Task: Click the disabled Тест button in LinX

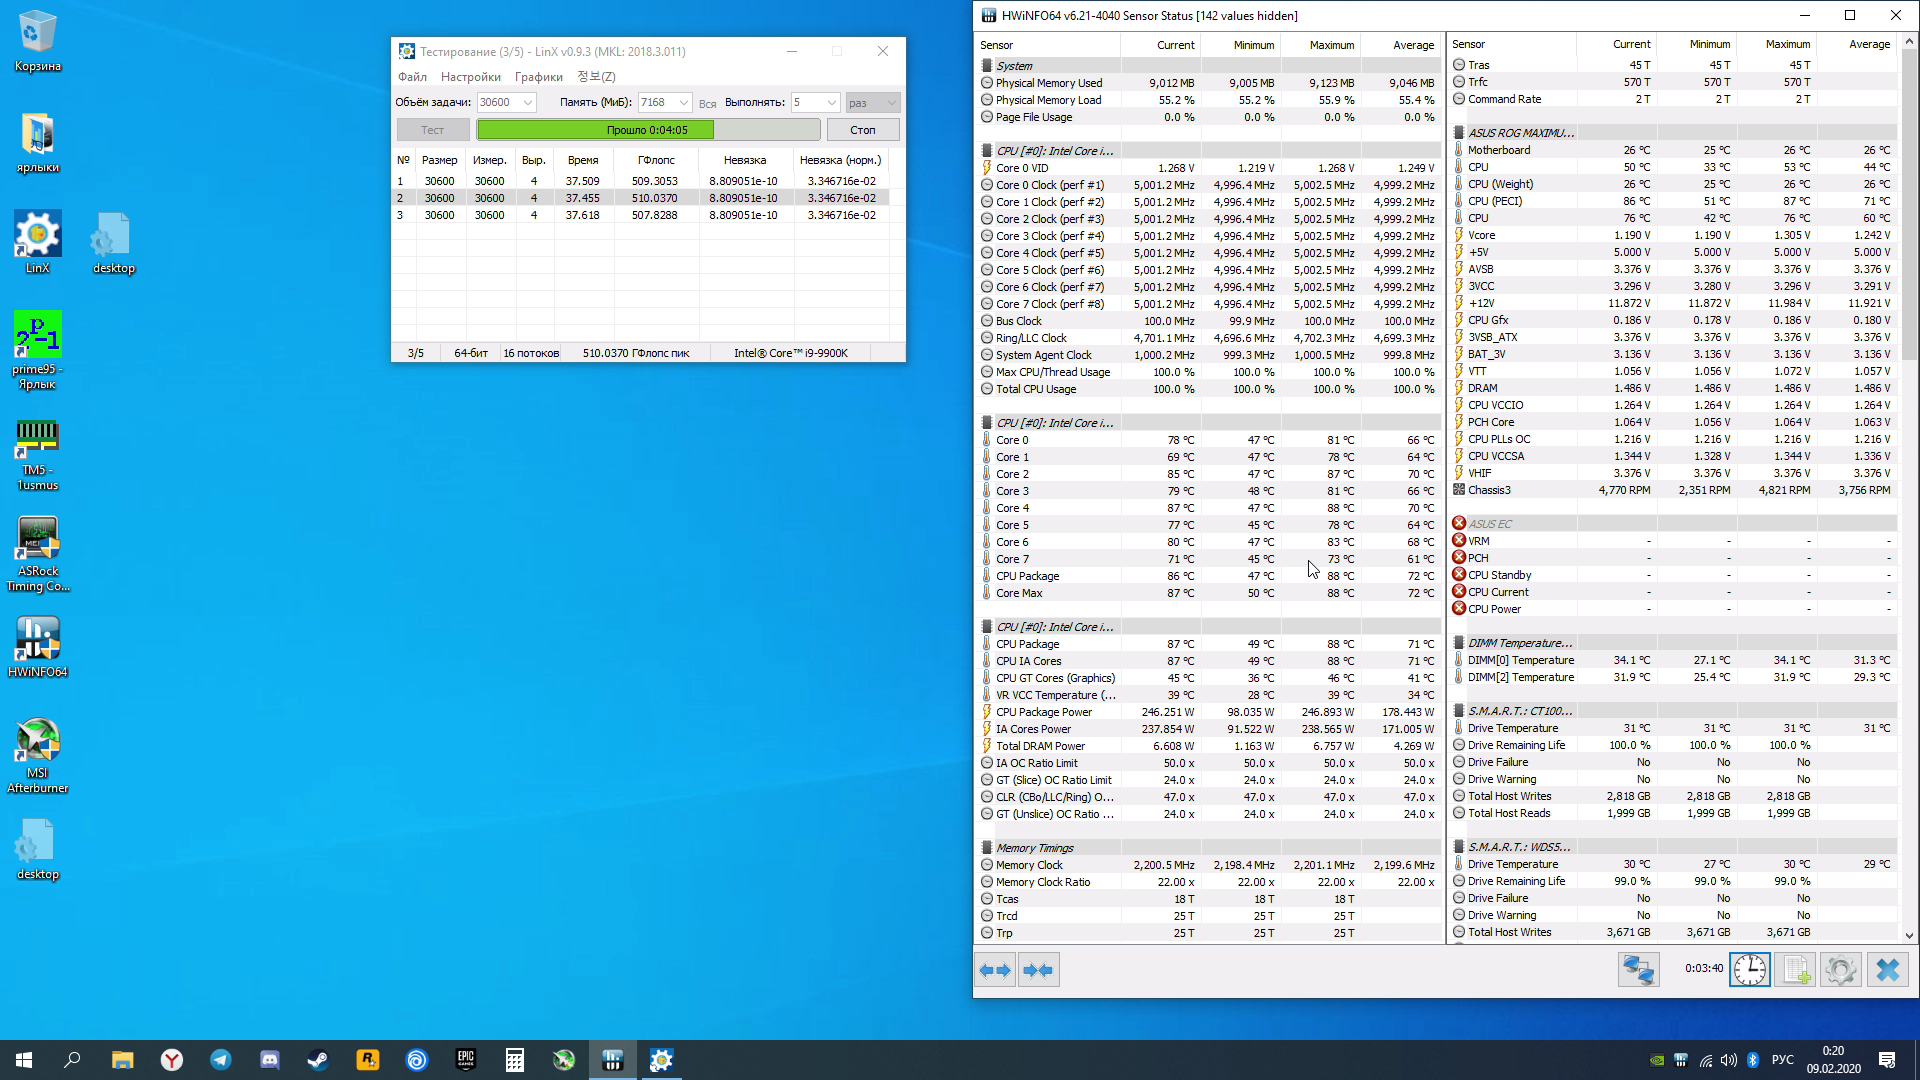Action: [x=433, y=130]
